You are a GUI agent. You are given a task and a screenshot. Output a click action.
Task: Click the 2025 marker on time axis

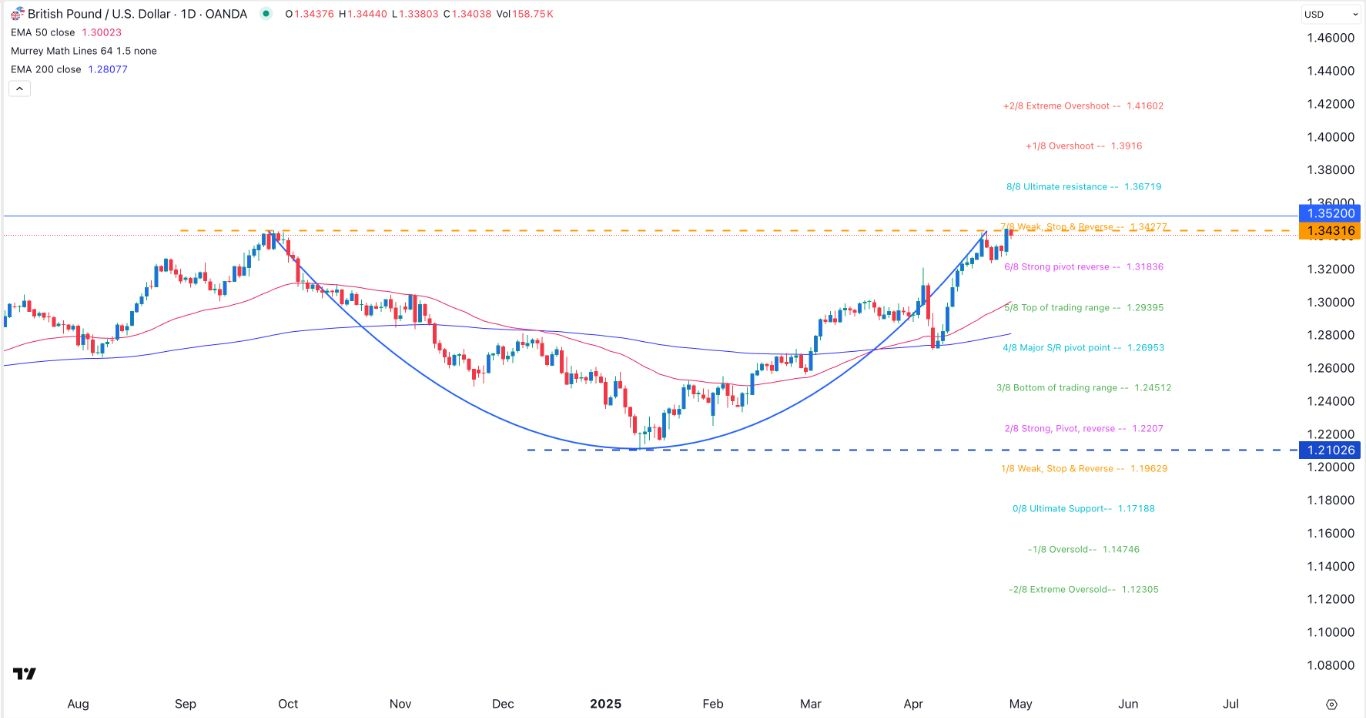click(x=605, y=704)
